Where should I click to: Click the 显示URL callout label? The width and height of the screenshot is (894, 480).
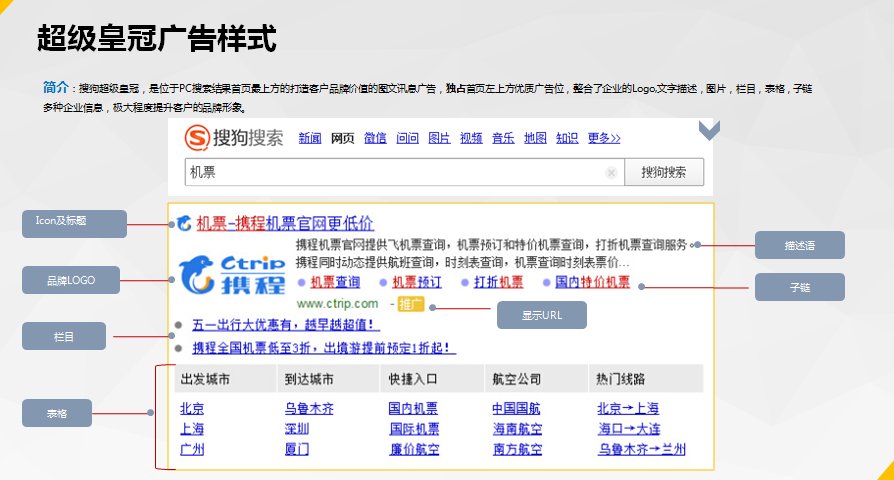pos(542,315)
